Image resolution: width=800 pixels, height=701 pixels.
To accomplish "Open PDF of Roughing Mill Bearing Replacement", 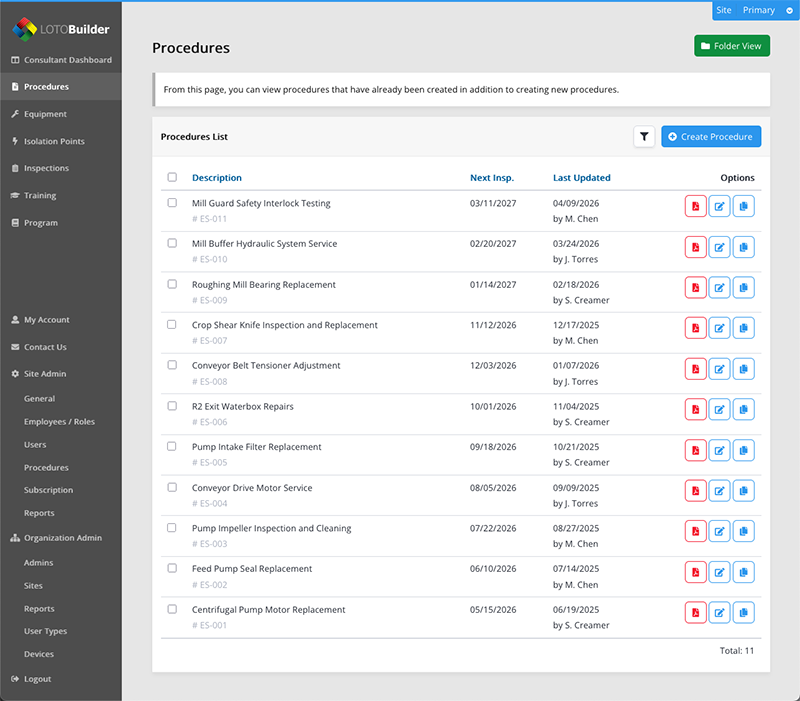I will pyautogui.click(x=695, y=287).
